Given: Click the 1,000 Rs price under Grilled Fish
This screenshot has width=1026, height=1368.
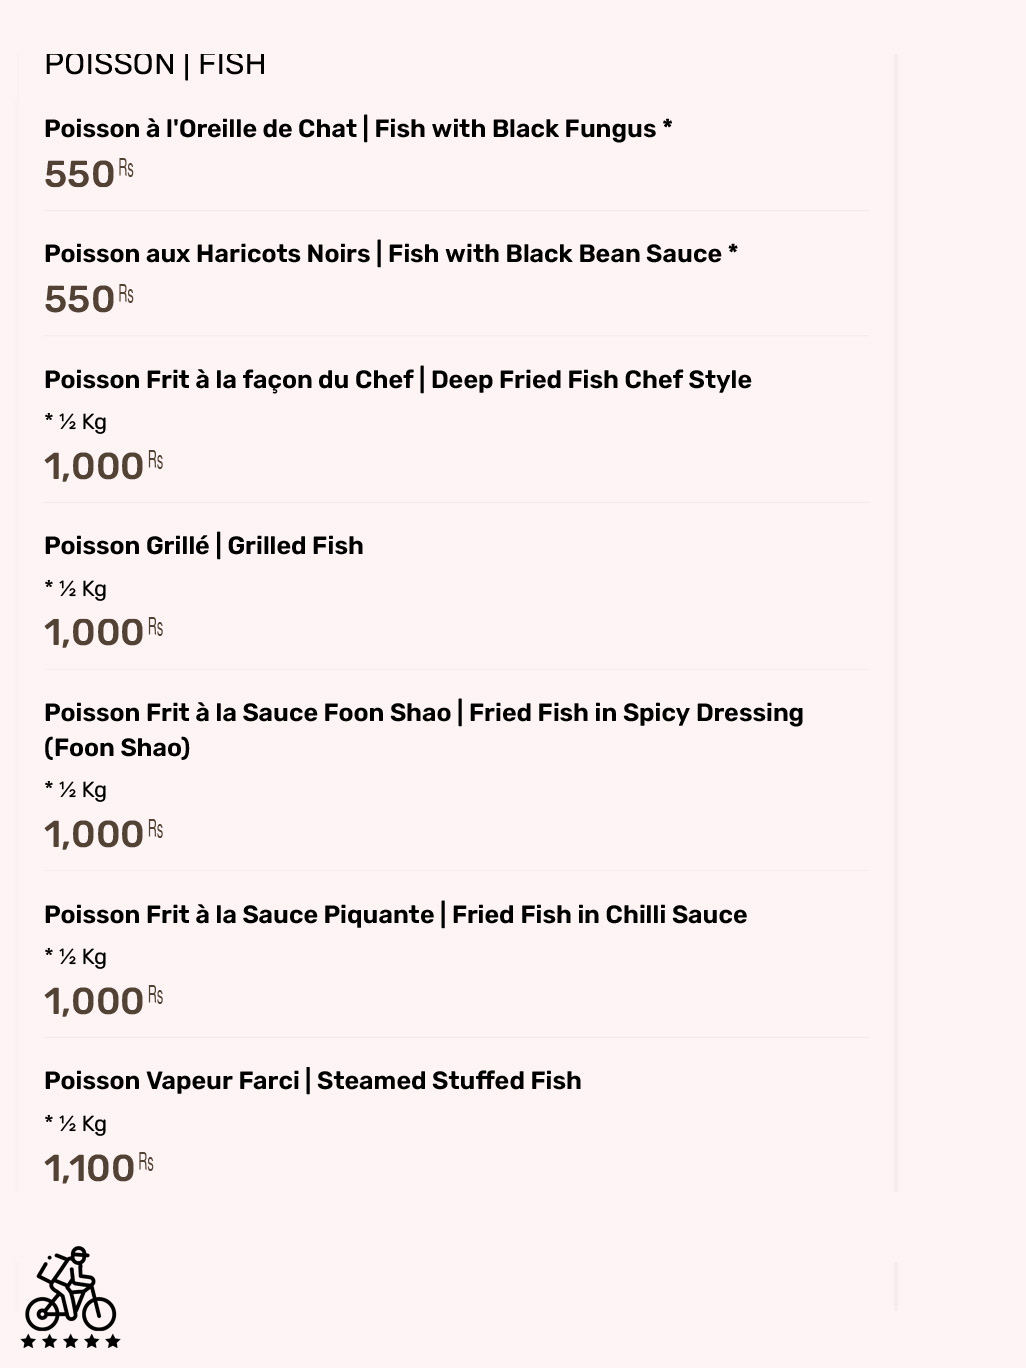Looking at the screenshot, I should pyautogui.click(x=104, y=632).
